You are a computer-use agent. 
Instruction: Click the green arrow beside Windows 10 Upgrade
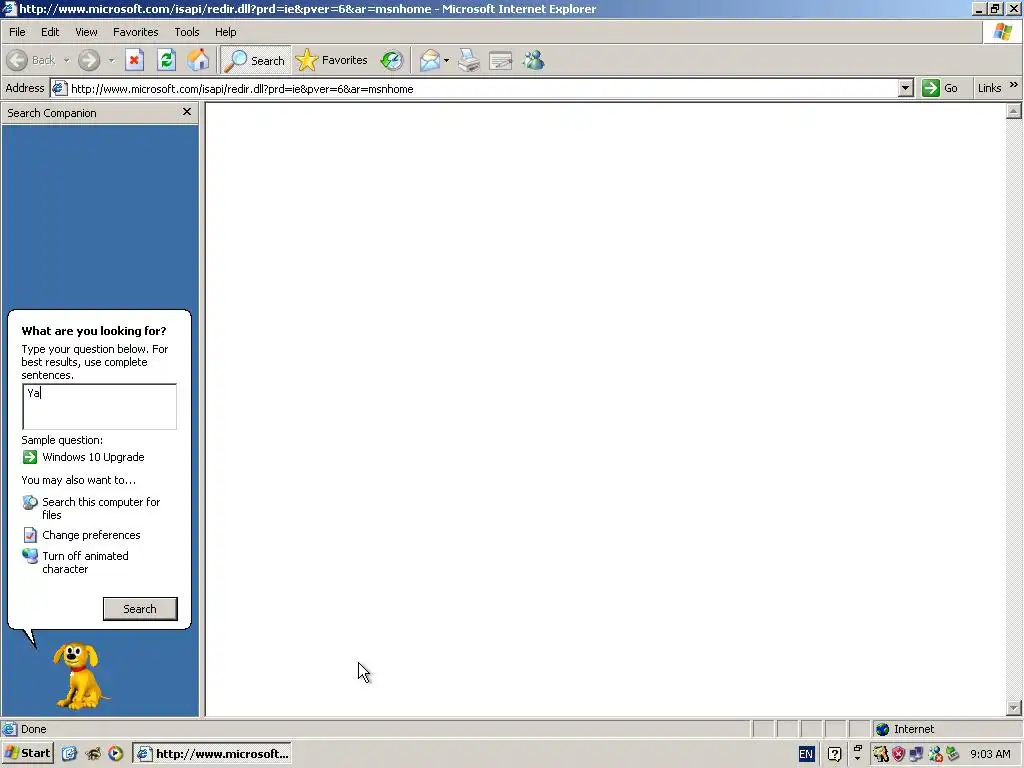(x=30, y=457)
